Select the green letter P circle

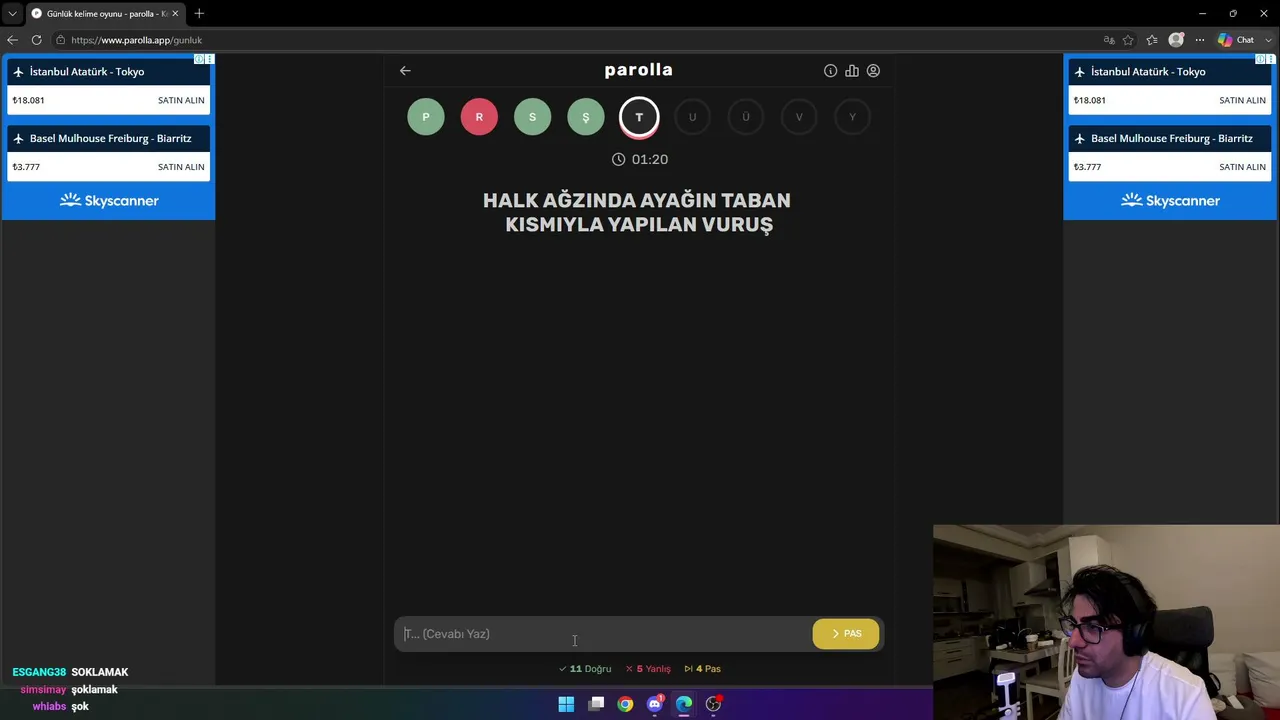[x=426, y=117]
